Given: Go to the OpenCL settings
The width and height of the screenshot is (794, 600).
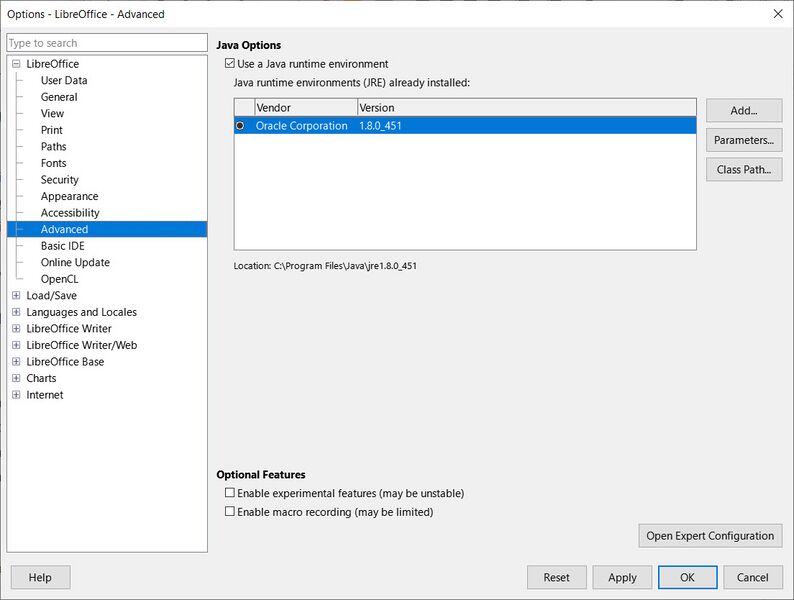Looking at the screenshot, I should click(x=59, y=279).
